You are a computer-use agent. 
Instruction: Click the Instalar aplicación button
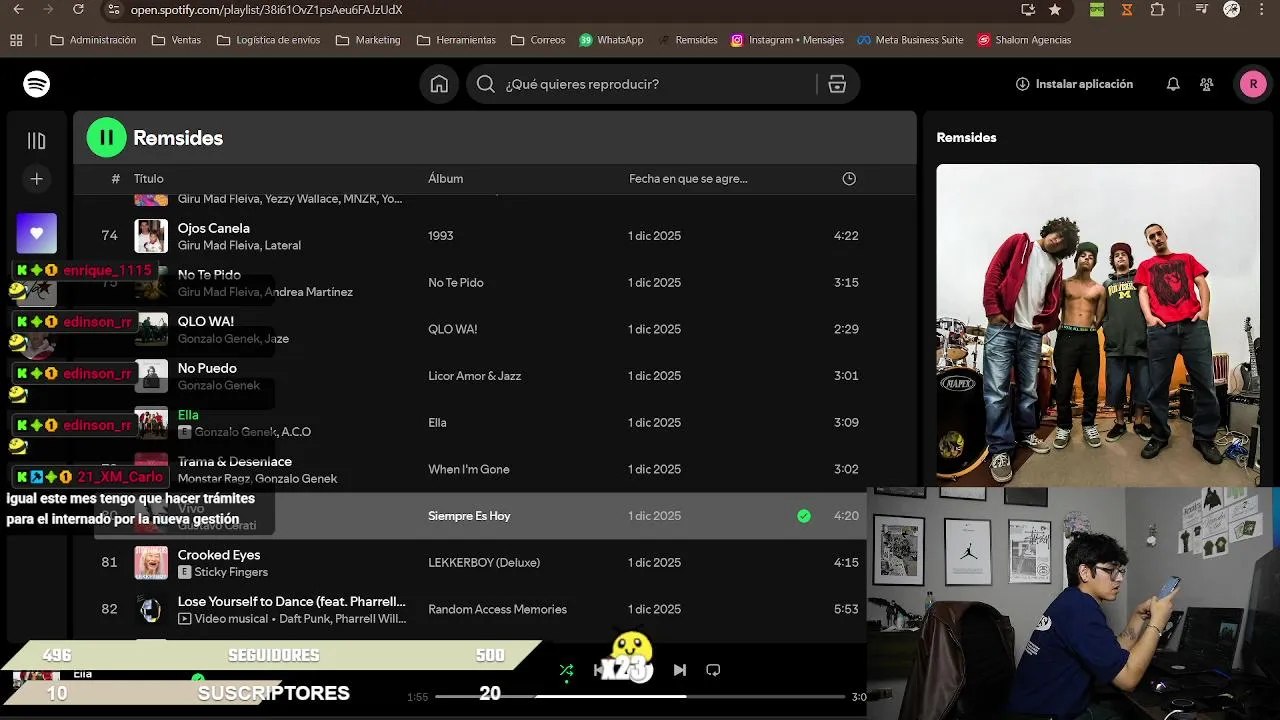pyautogui.click(x=1074, y=84)
